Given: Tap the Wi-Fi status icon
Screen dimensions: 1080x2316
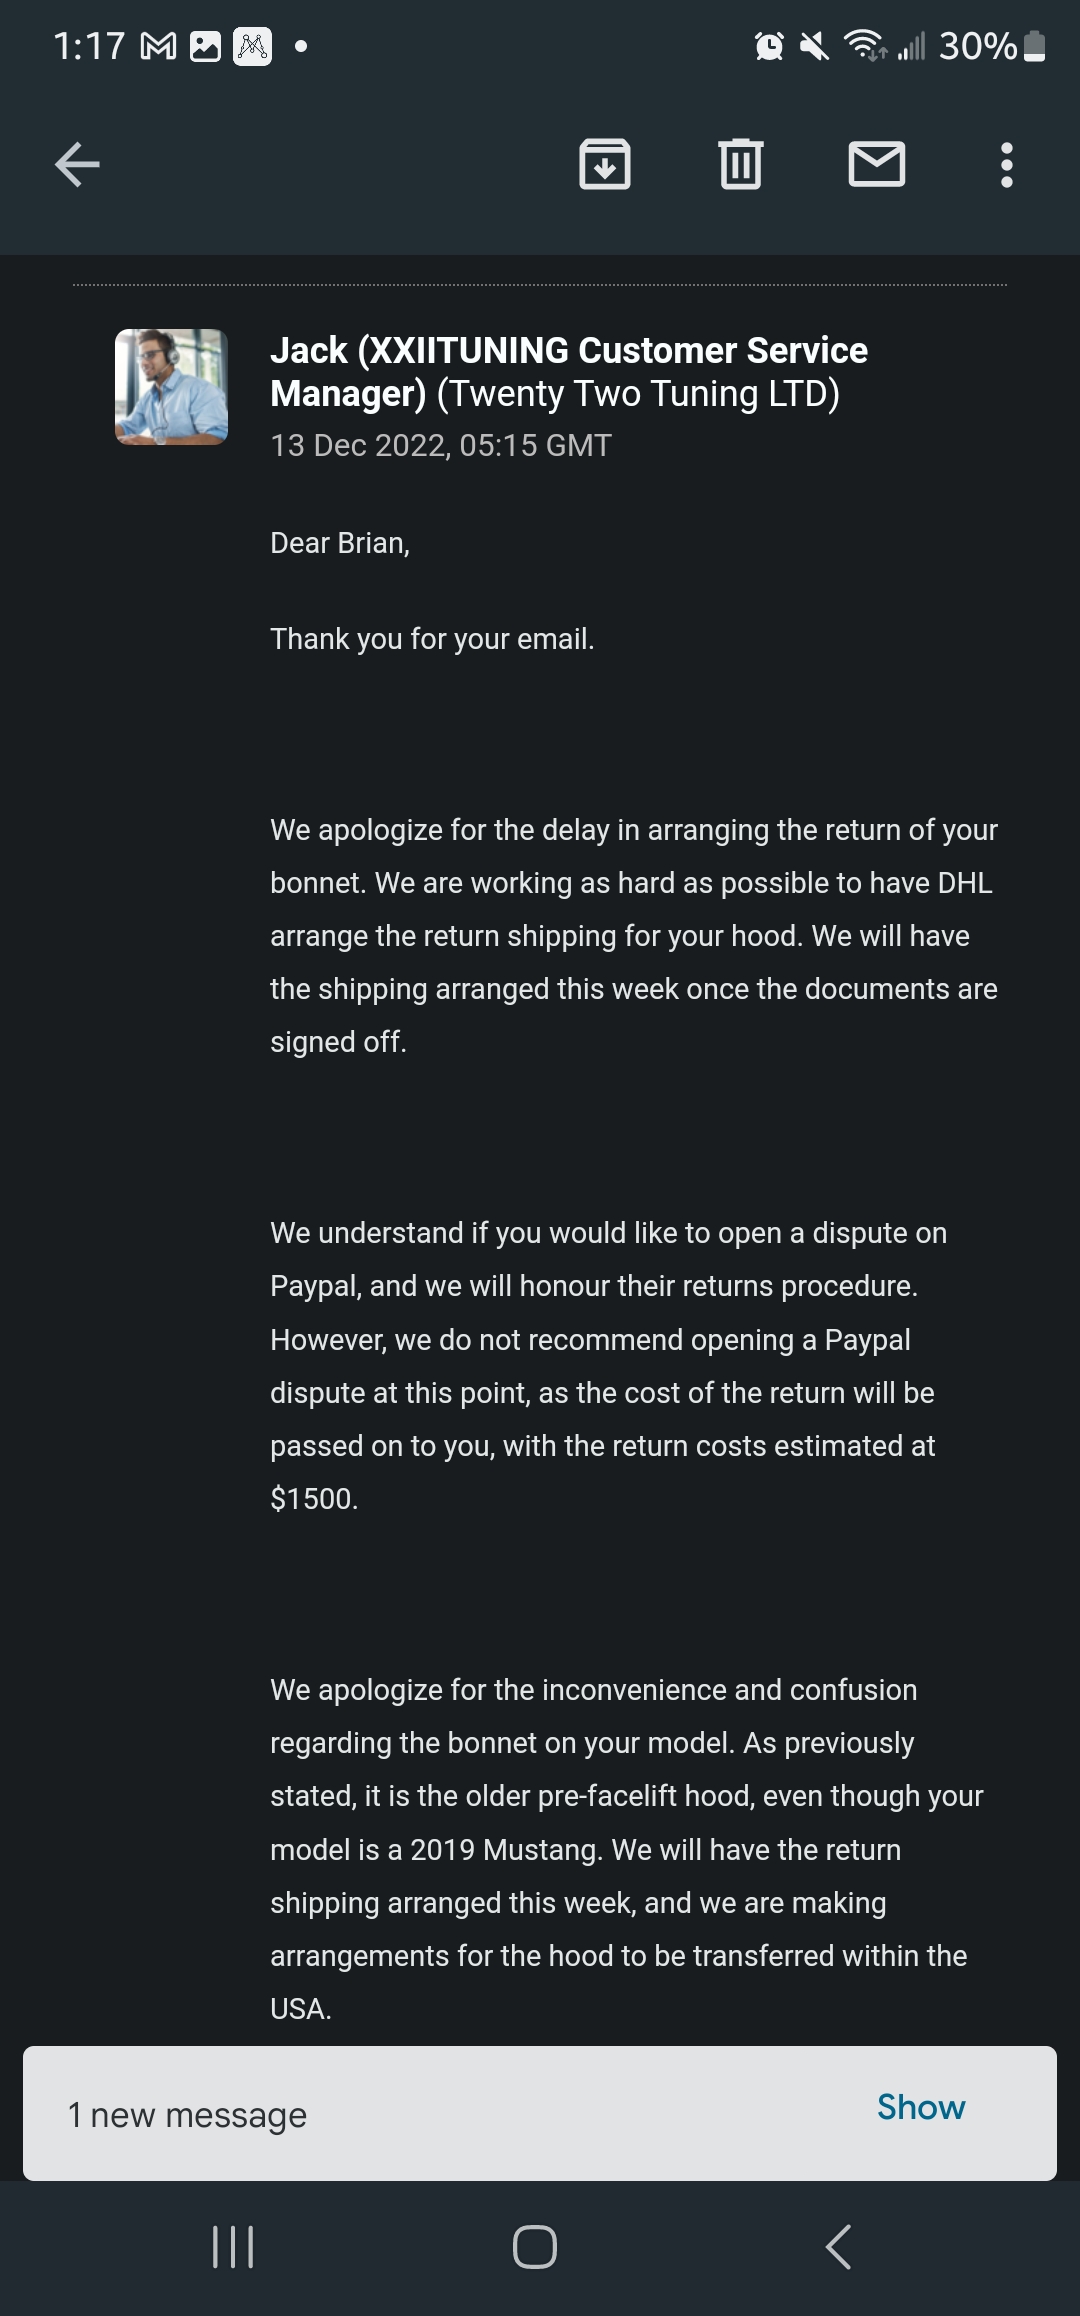Looking at the screenshot, I should [x=865, y=46].
